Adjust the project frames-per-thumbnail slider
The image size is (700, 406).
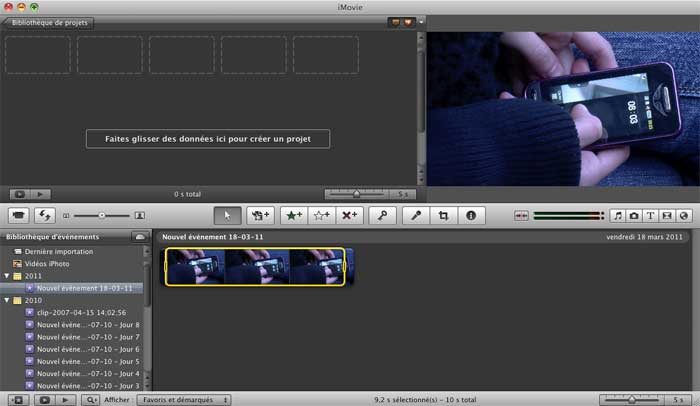pos(356,194)
